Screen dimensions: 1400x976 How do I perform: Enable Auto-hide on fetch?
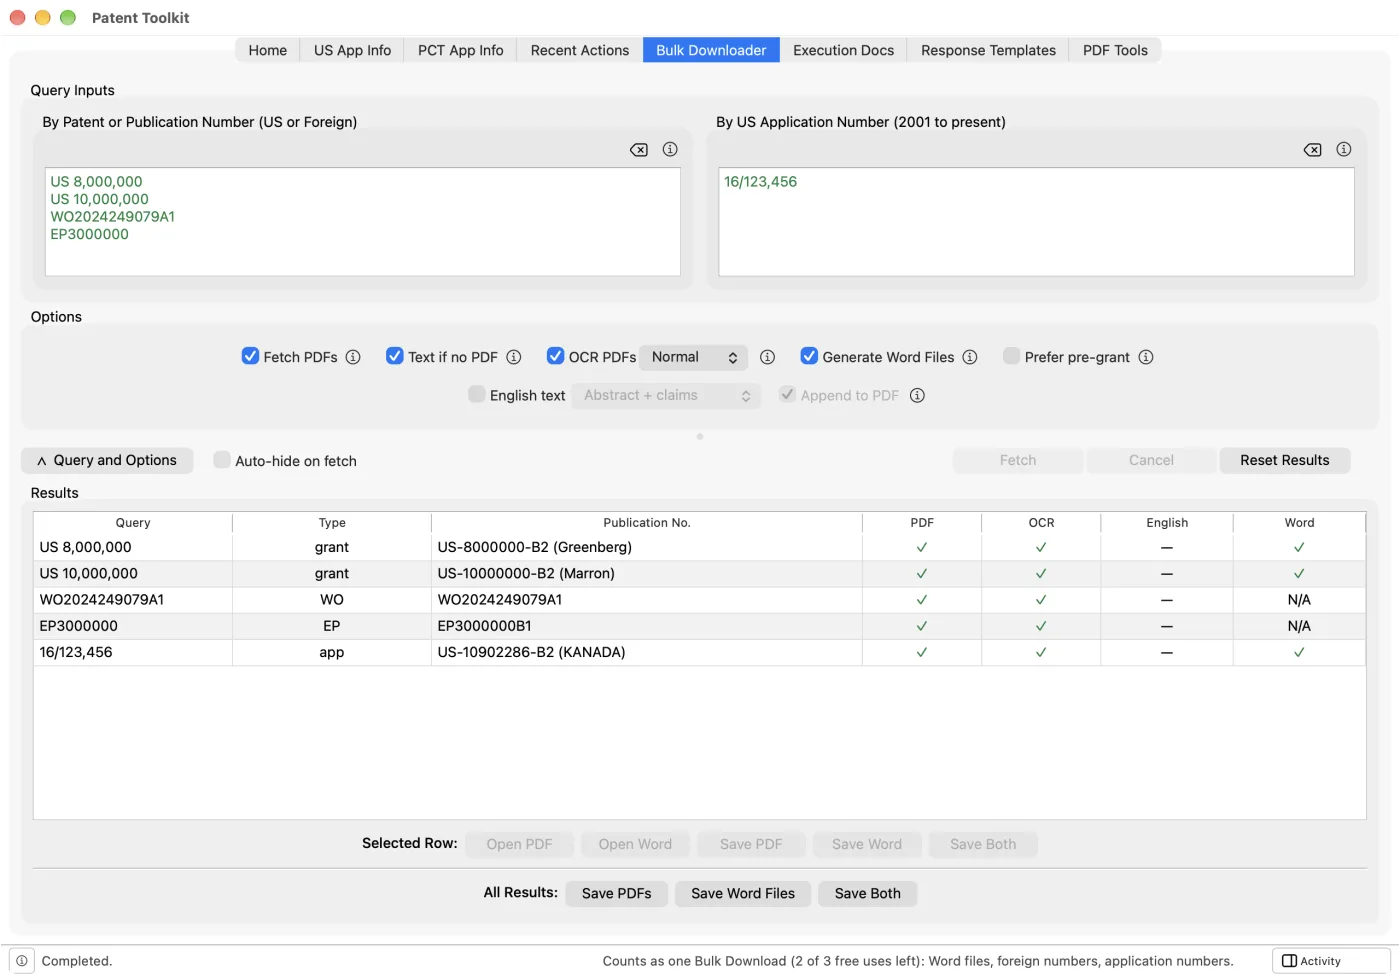point(222,460)
